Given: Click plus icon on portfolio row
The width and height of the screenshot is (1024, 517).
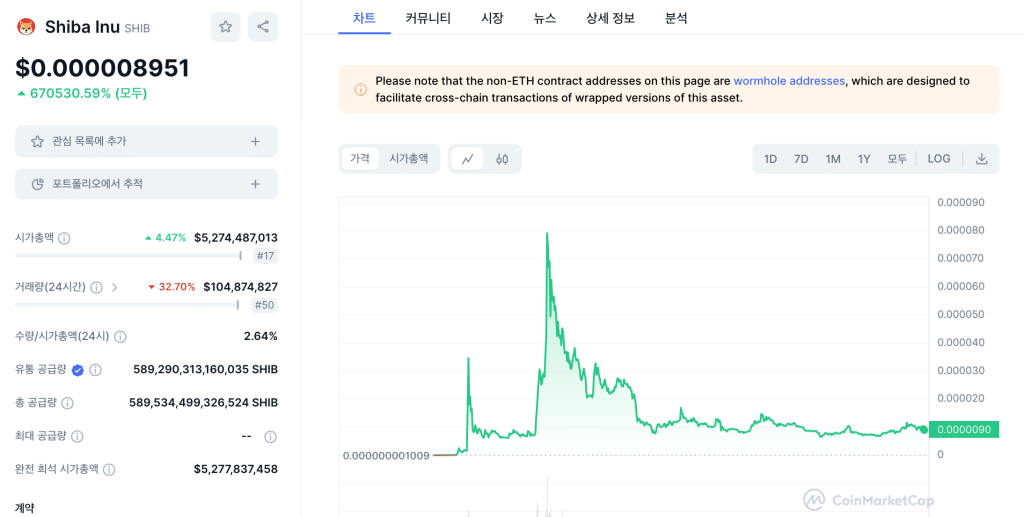Looking at the screenshot, I should pyautogui.click(x=255, y=184).
